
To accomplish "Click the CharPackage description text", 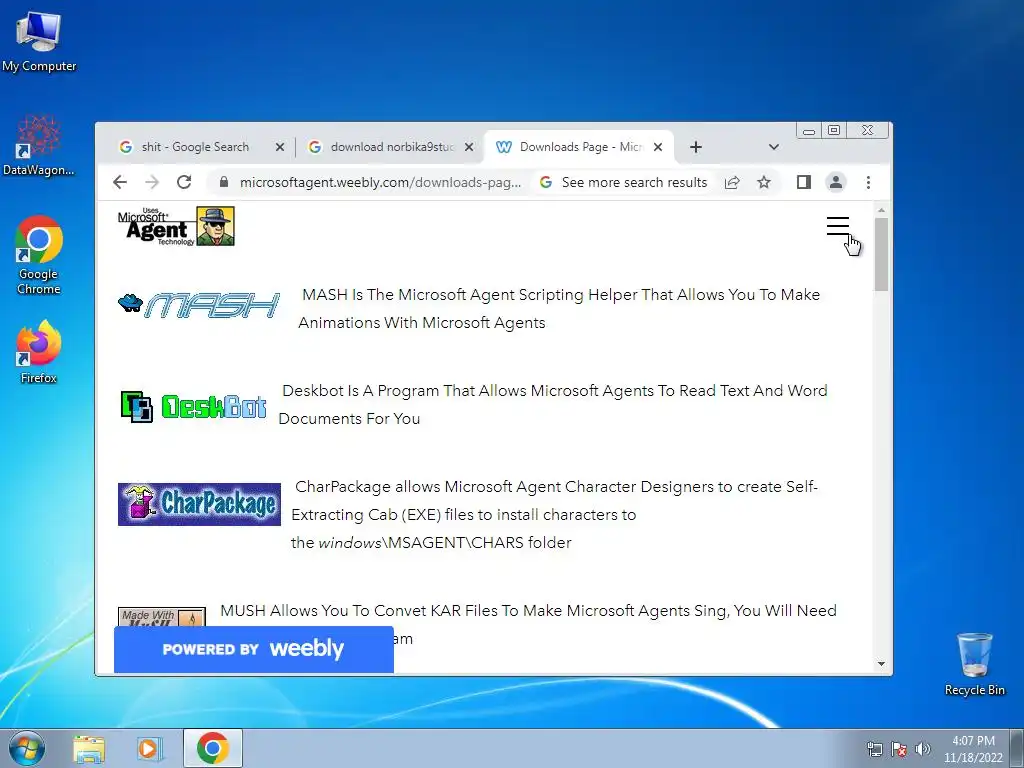I will 554,515.
